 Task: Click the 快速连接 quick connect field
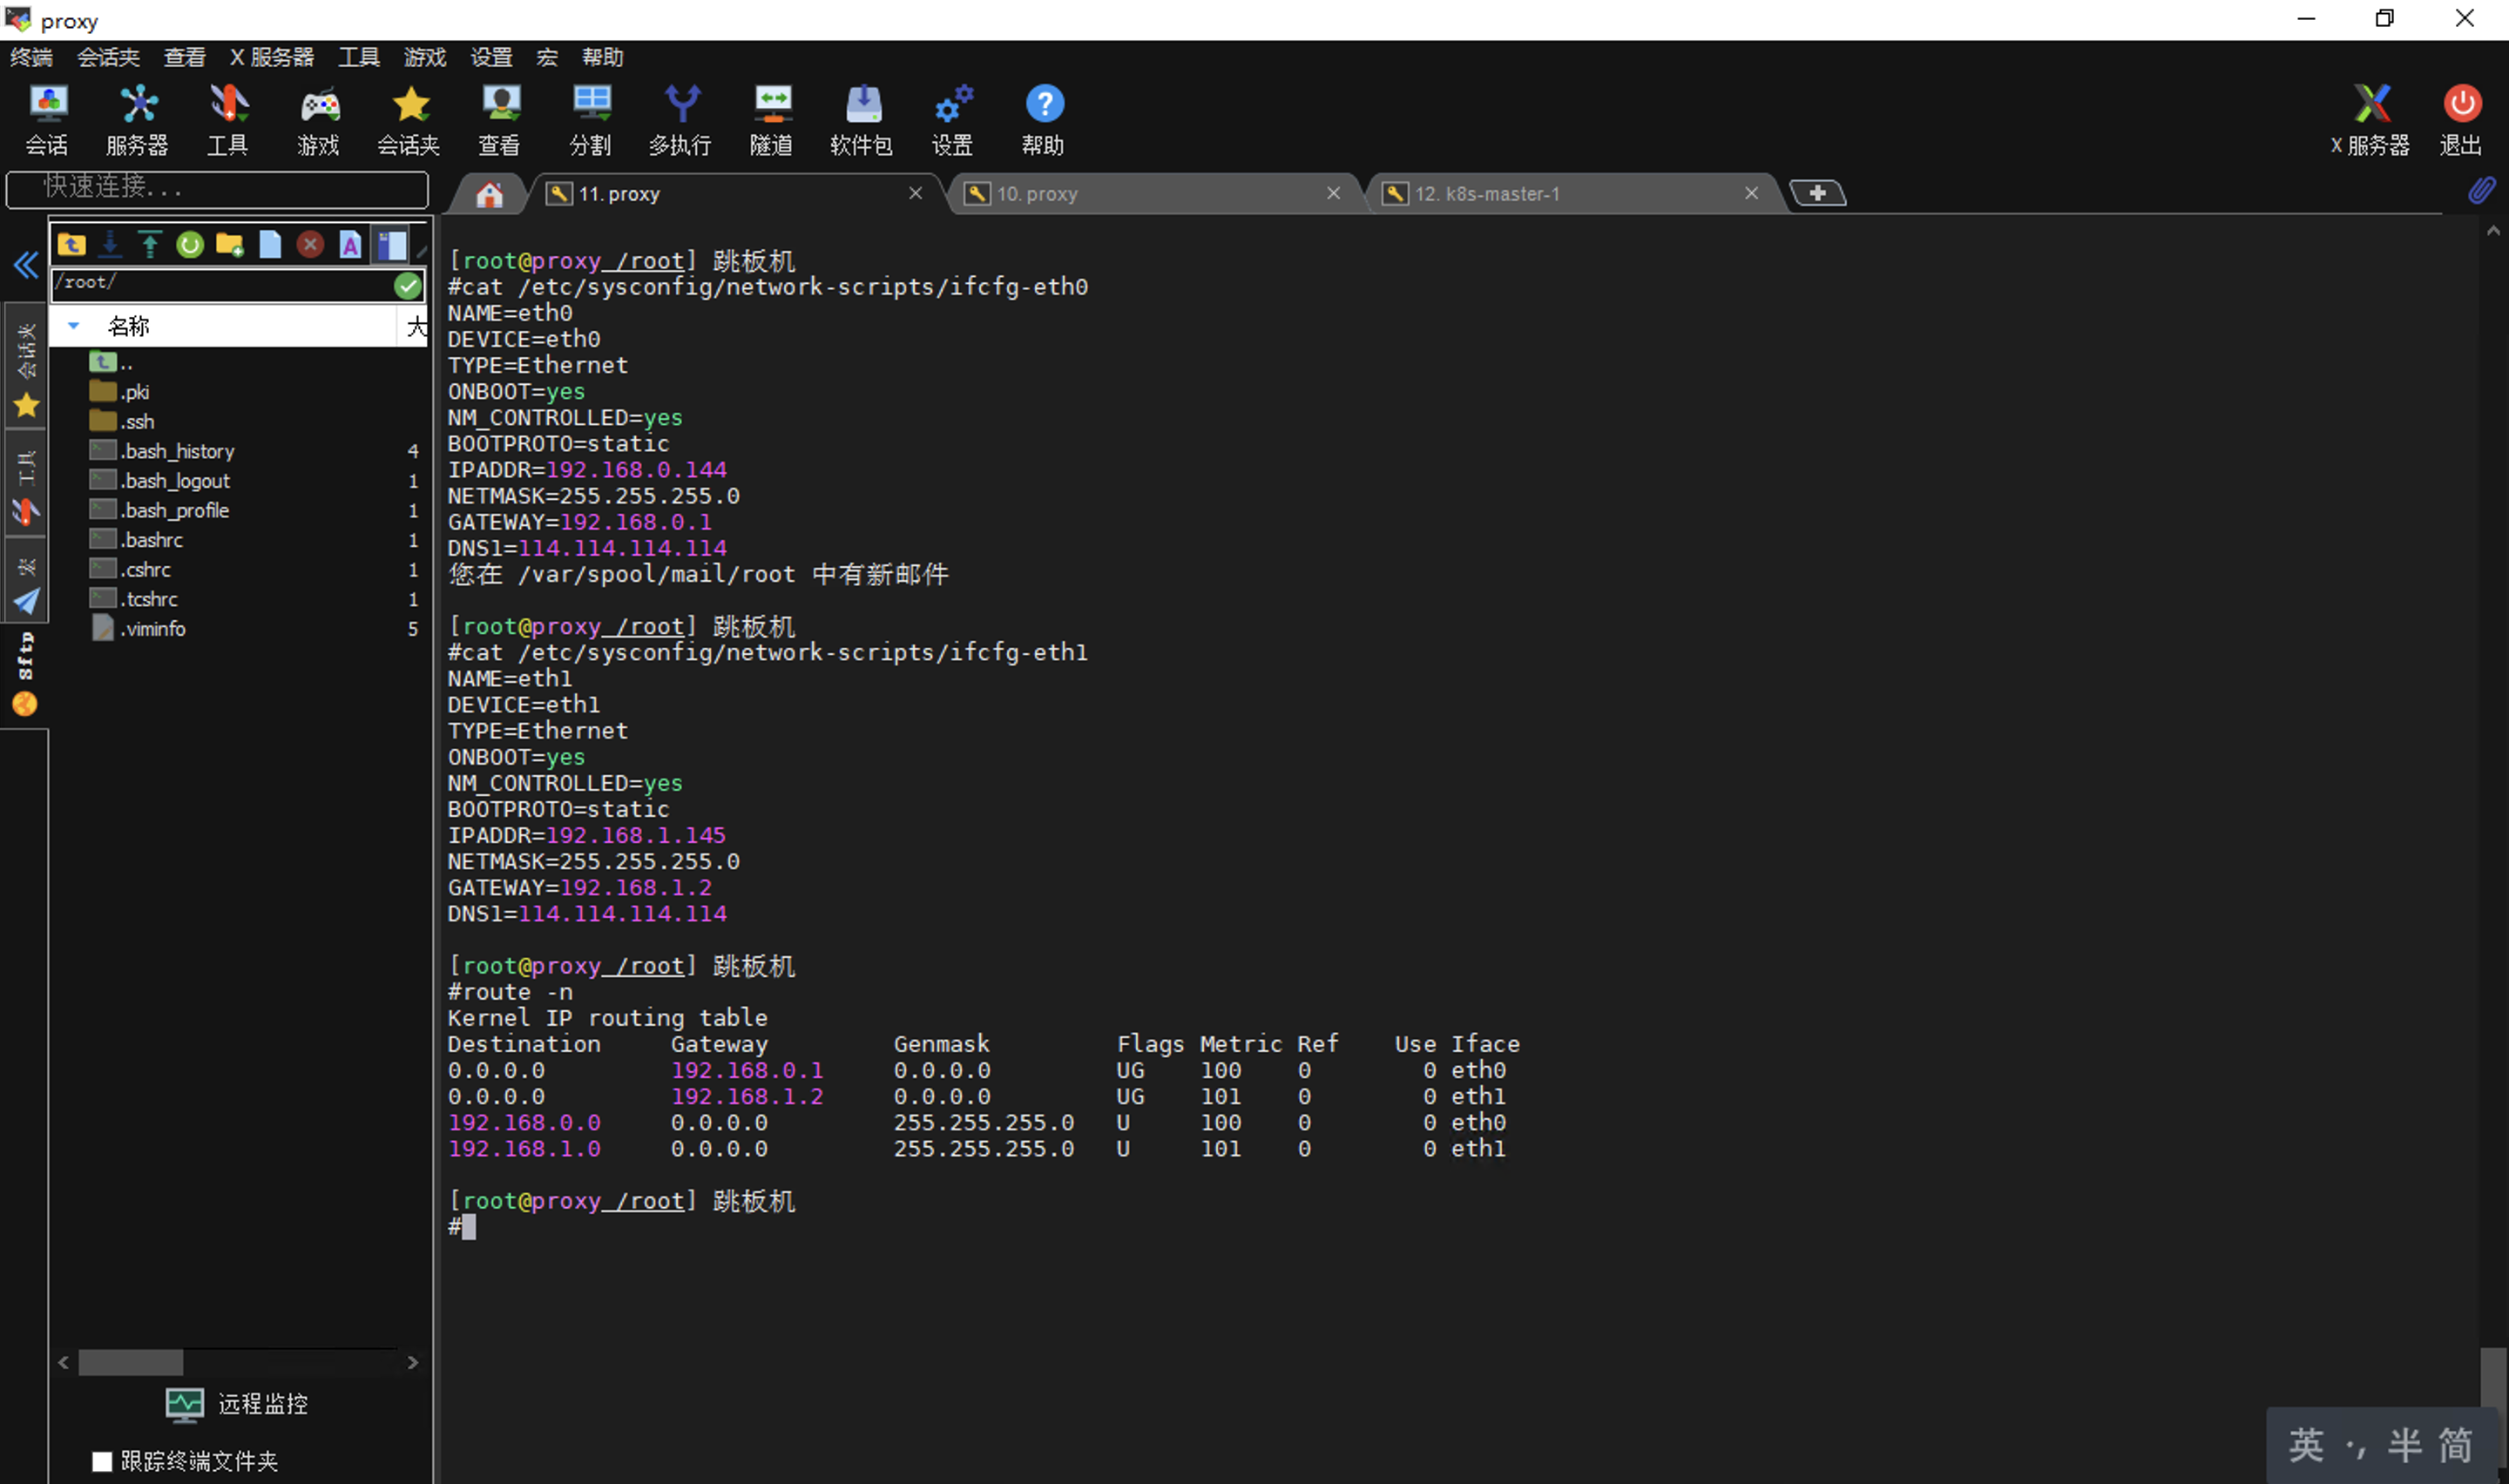[217, 188]
